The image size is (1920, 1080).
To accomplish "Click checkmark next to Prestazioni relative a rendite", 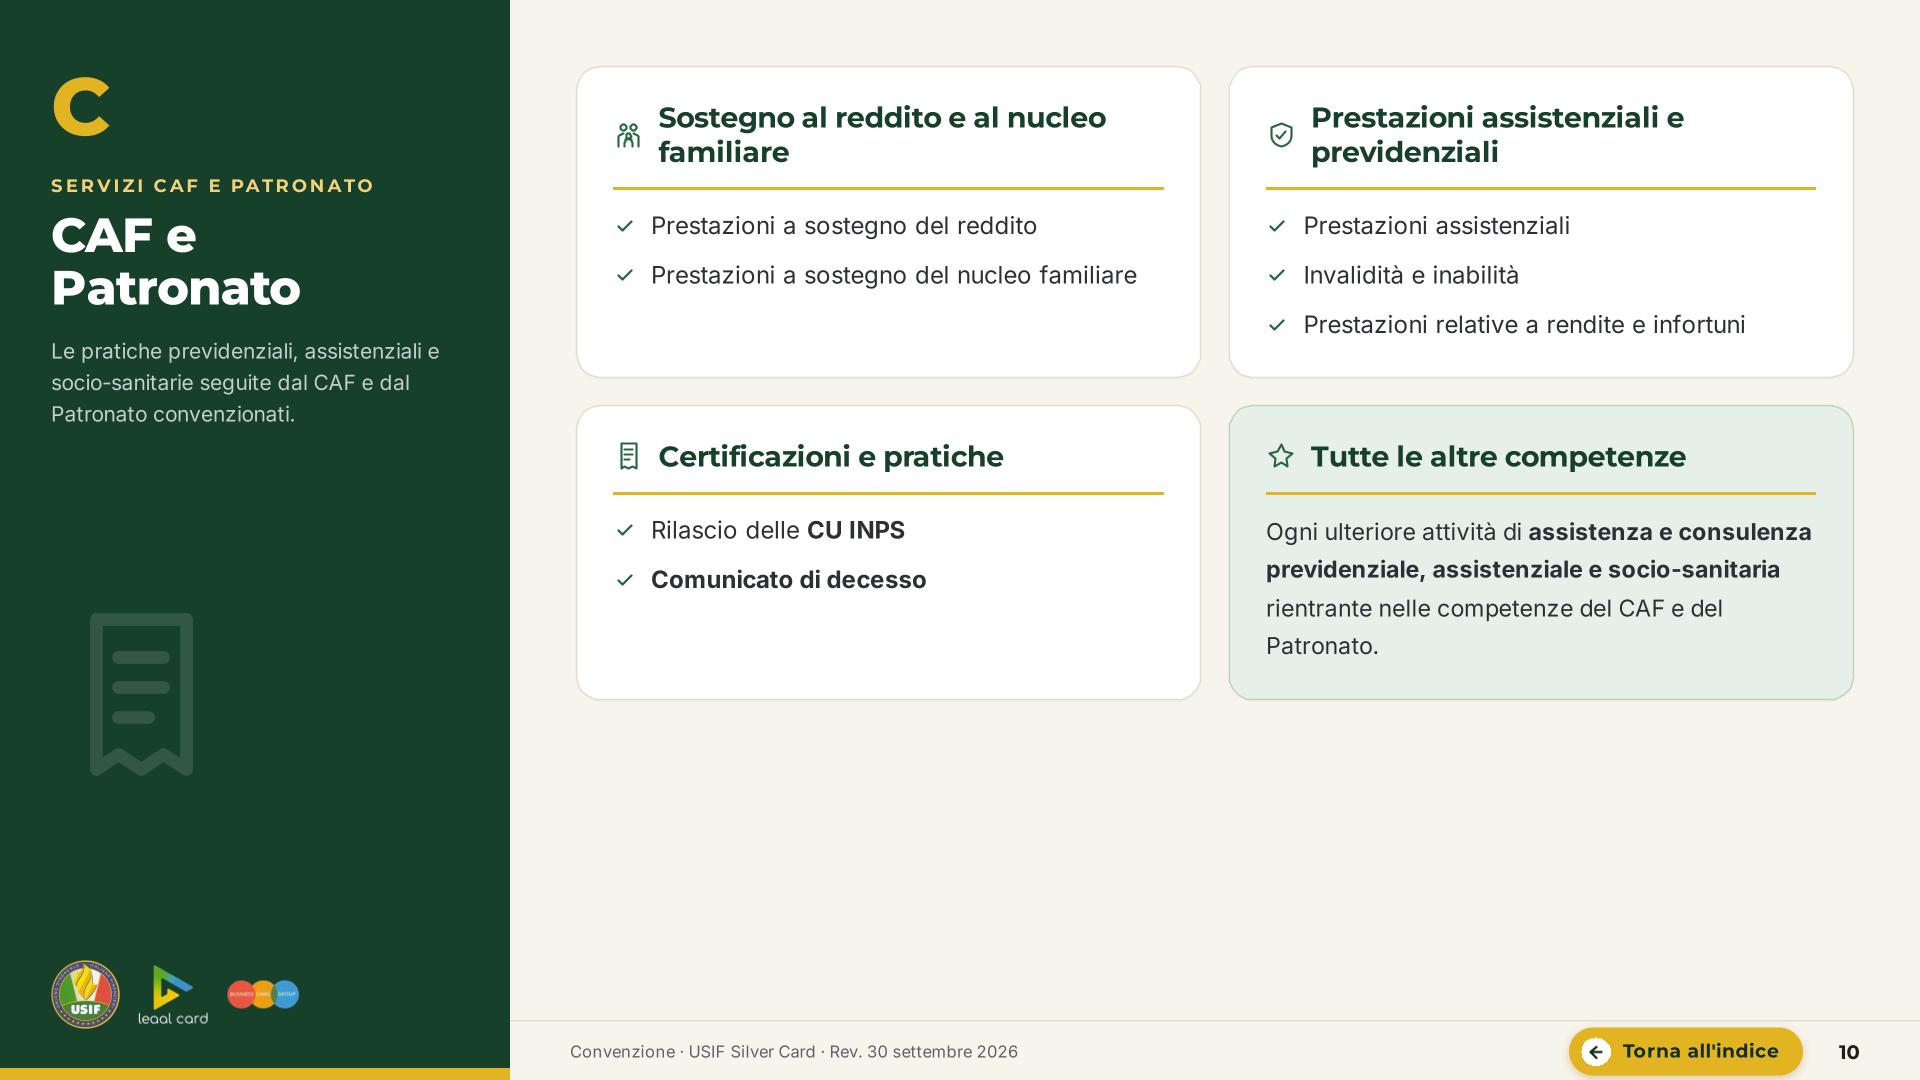I will 1277,325.
